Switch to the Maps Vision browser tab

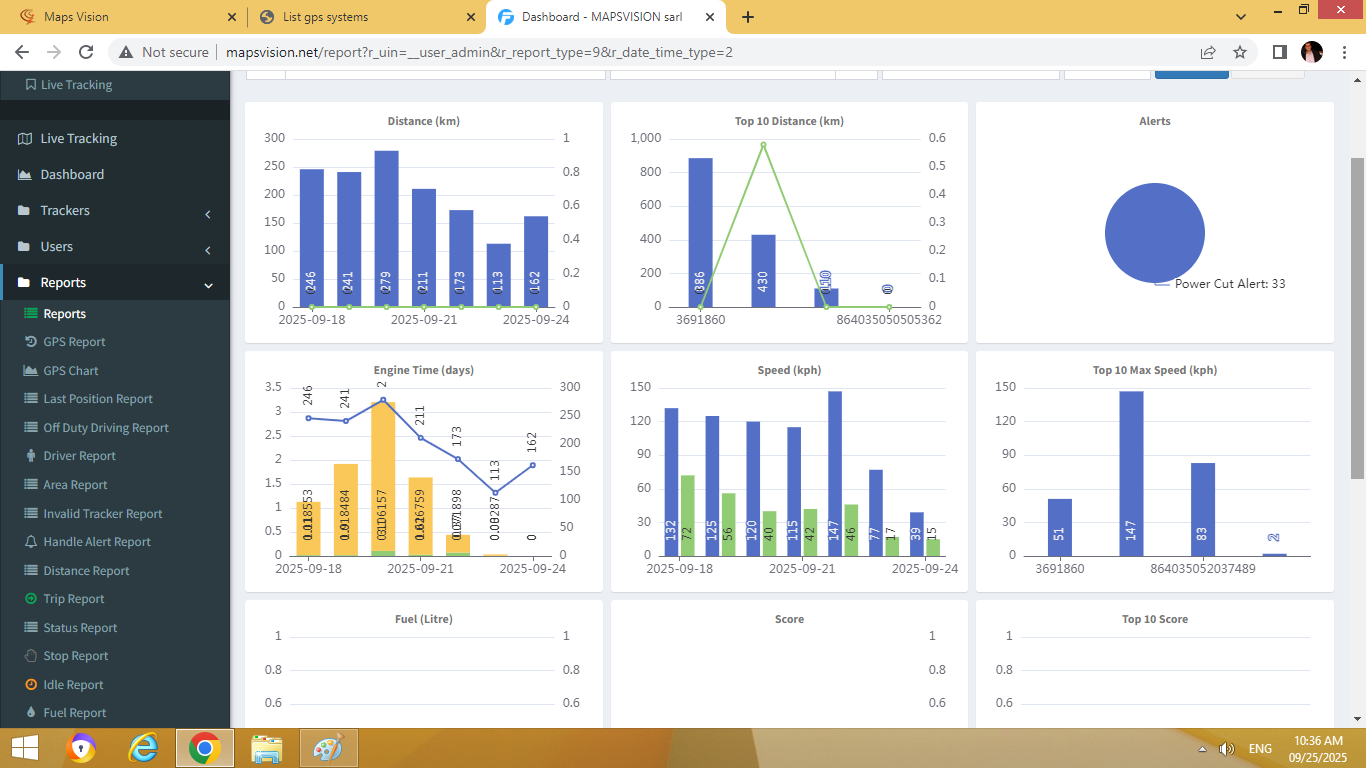tap(76, 17)
